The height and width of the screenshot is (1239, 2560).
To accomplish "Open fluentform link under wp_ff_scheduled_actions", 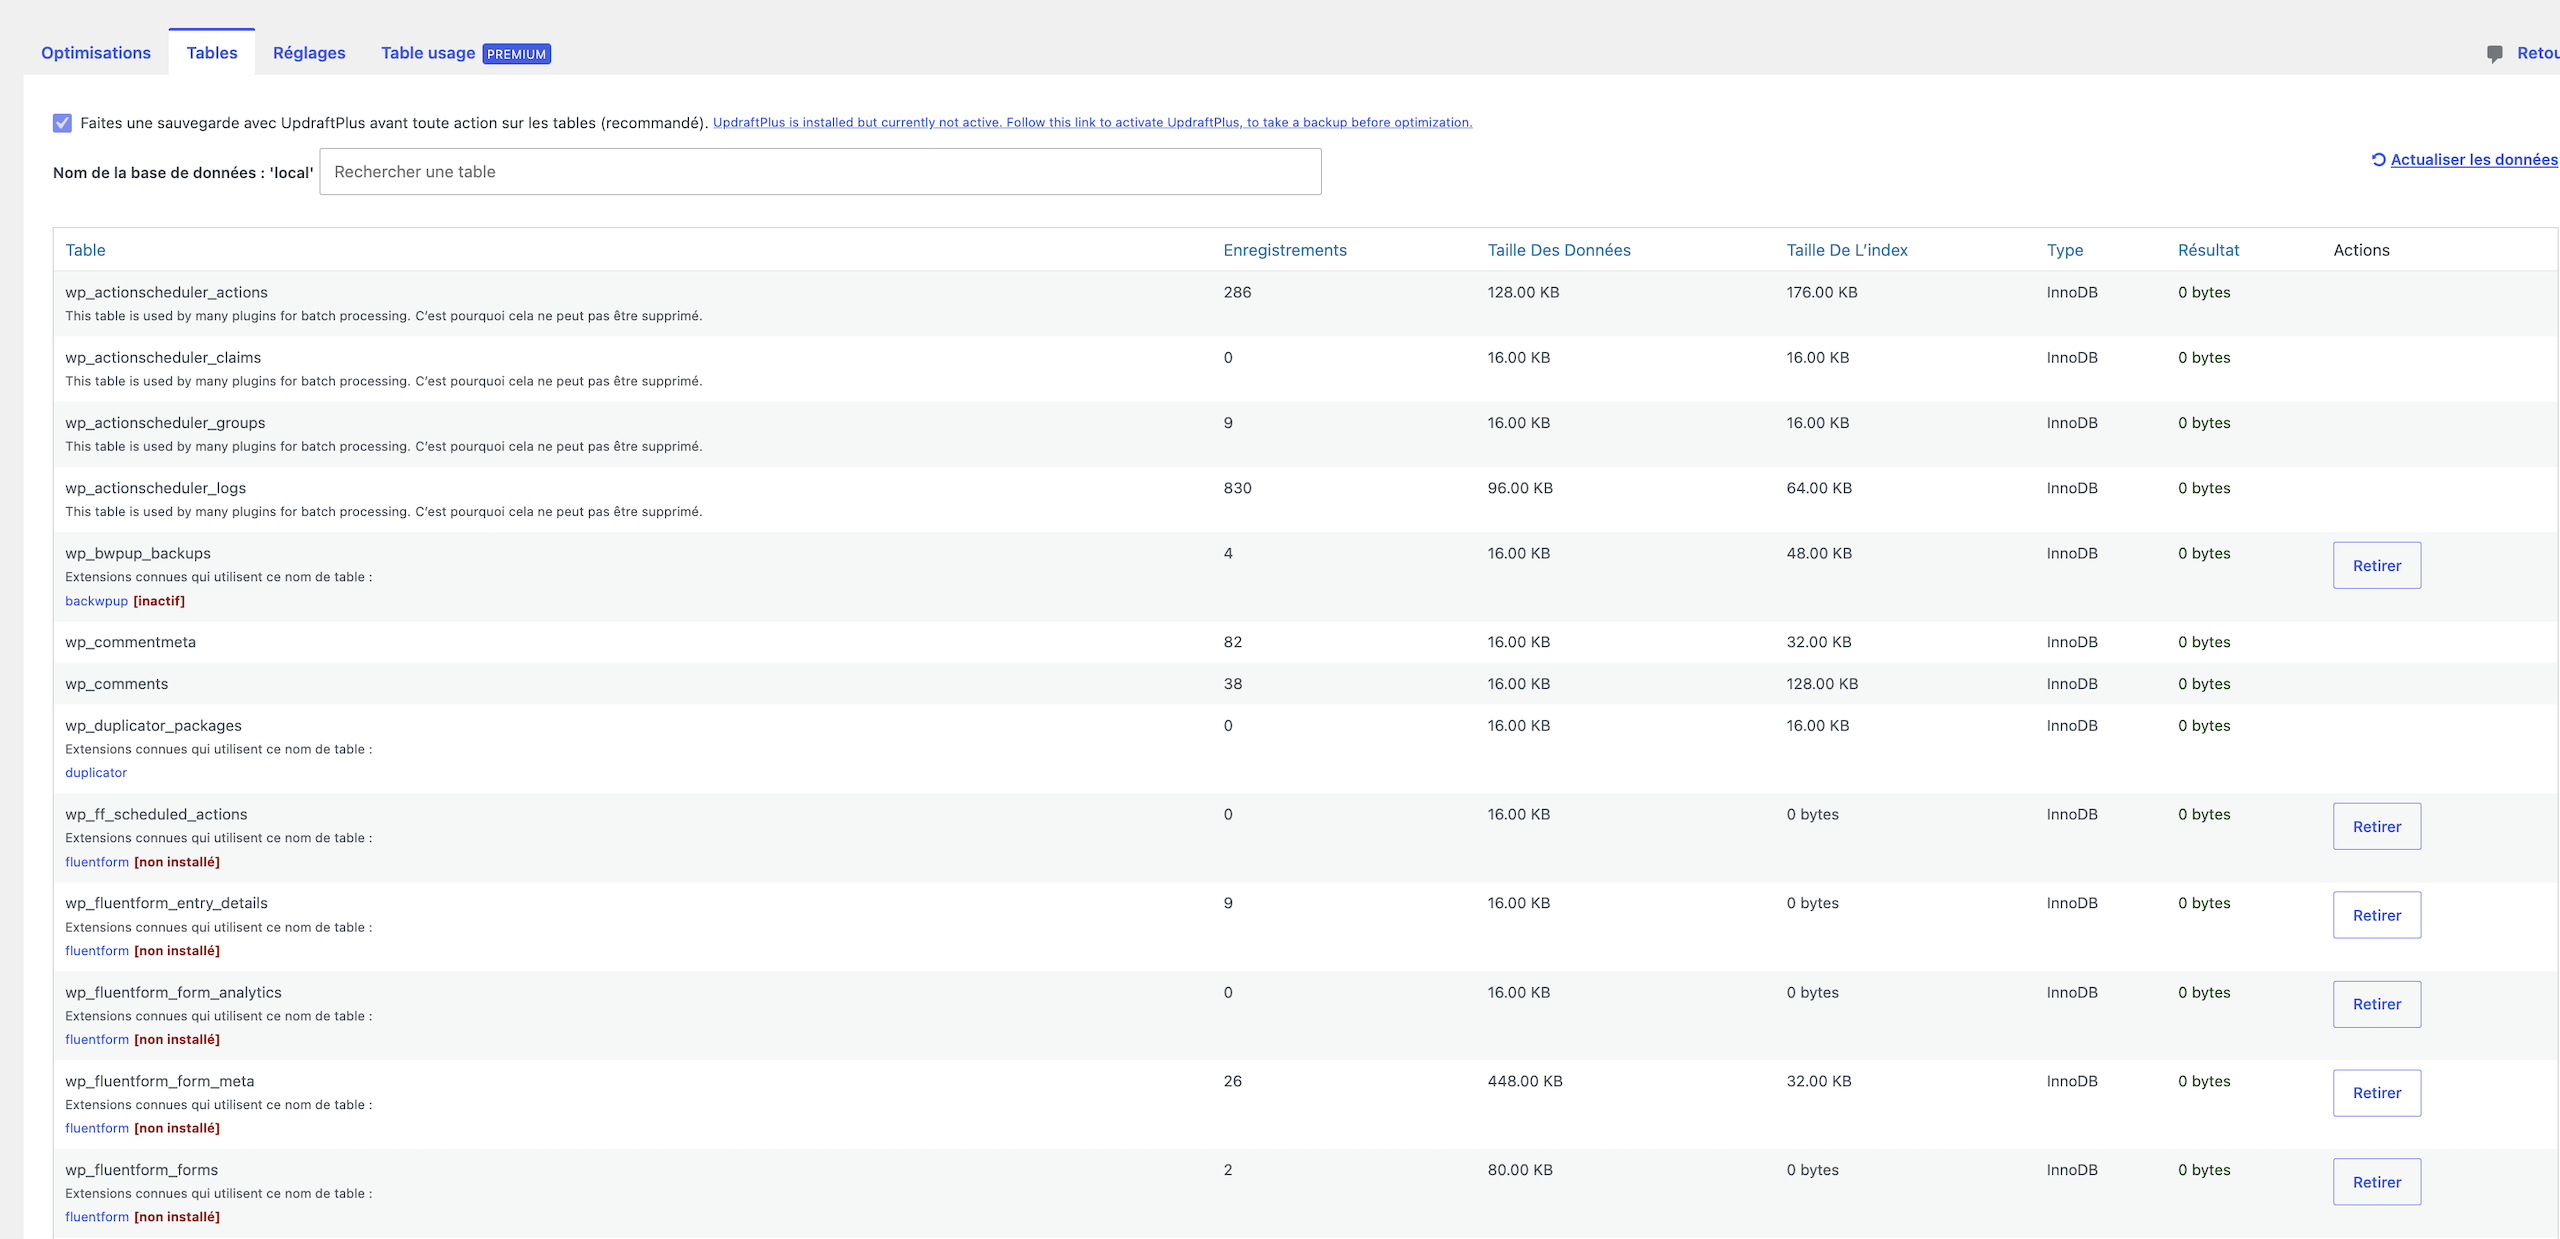I will click(97, 862).
